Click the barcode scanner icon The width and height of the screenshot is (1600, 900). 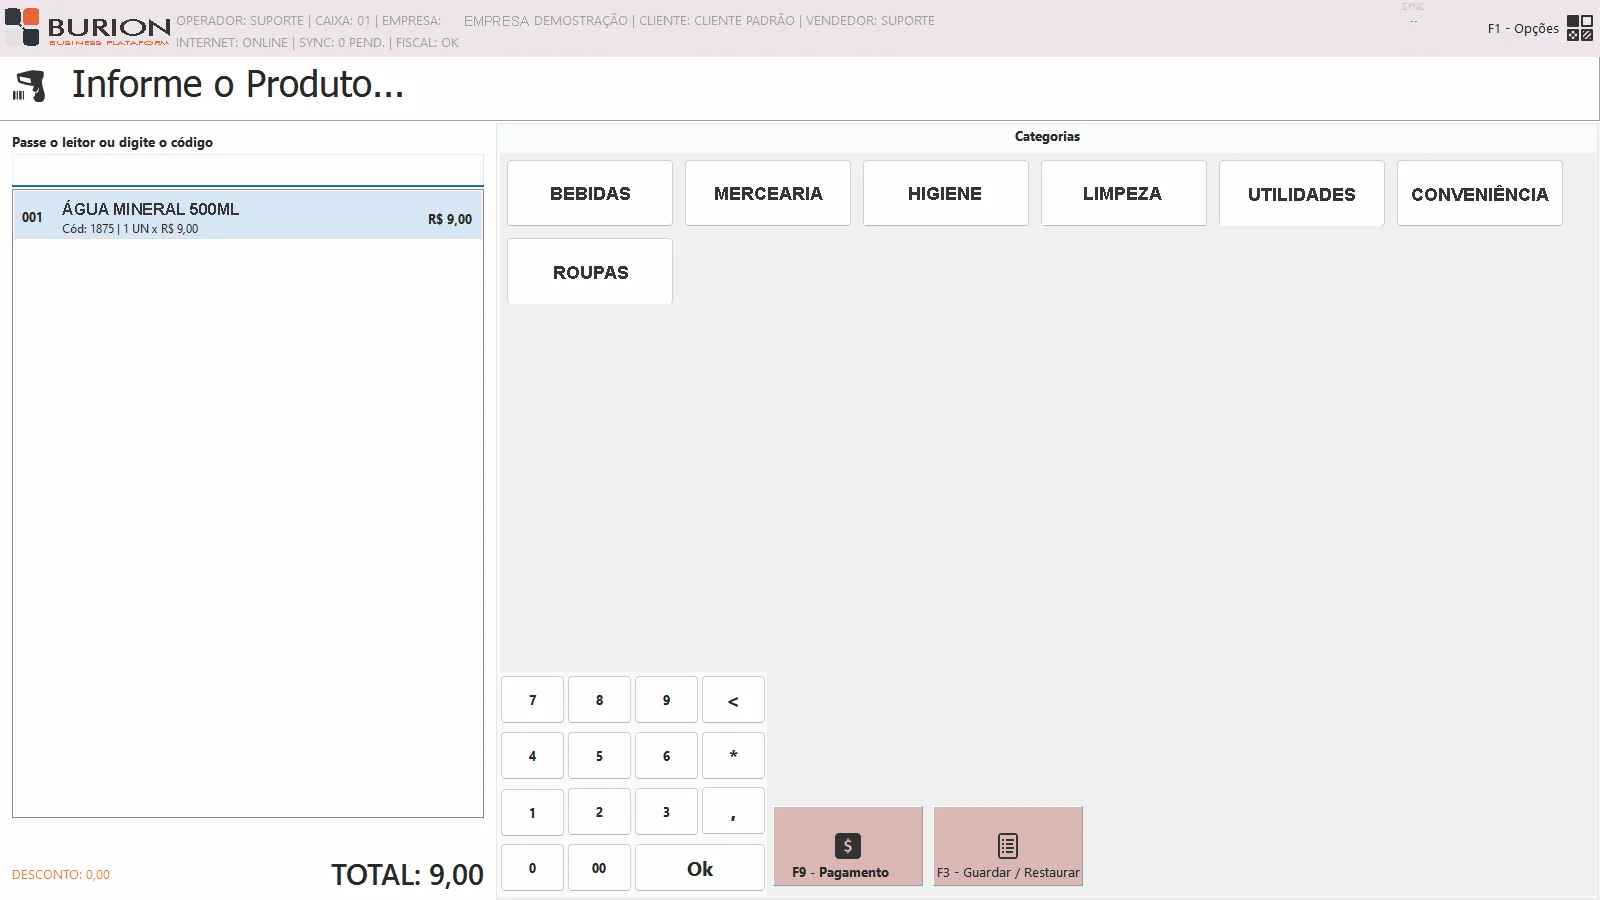point(29,86)
